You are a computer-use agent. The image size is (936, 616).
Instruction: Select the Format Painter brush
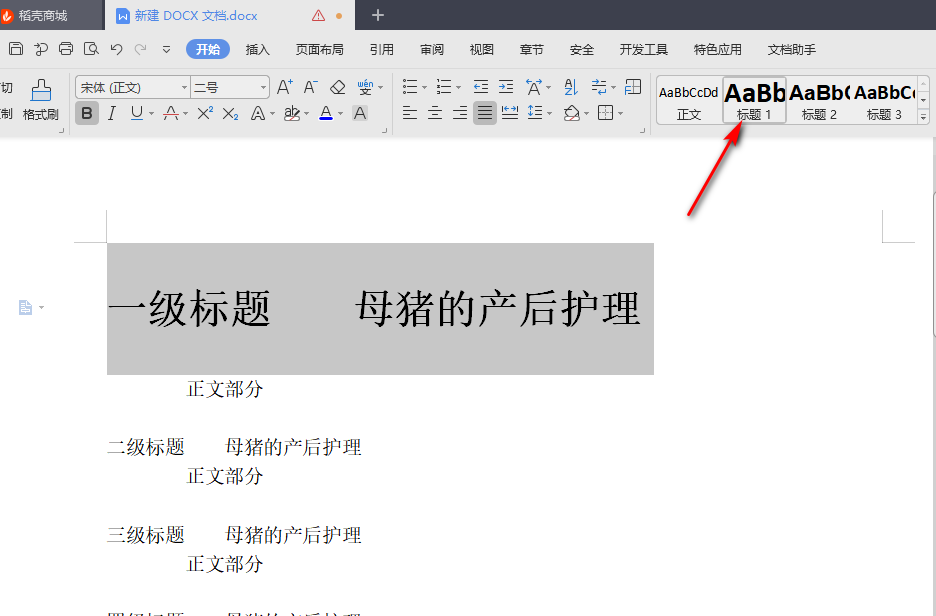coord(41,99)
